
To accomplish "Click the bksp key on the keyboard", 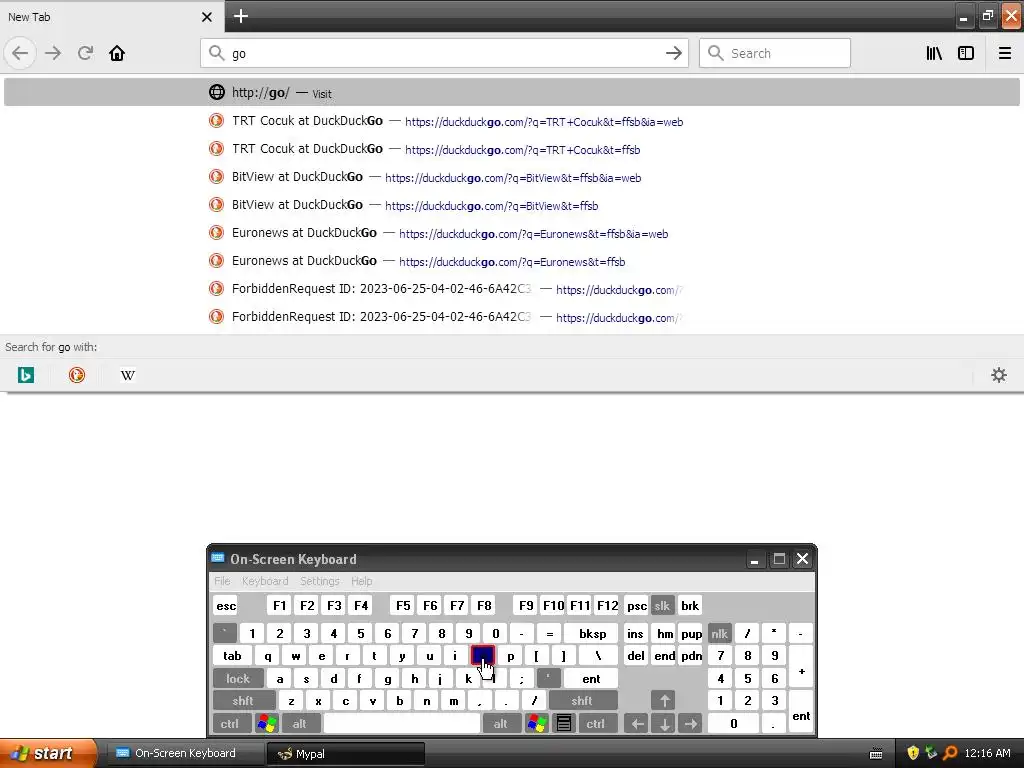I will pos(592,633).
